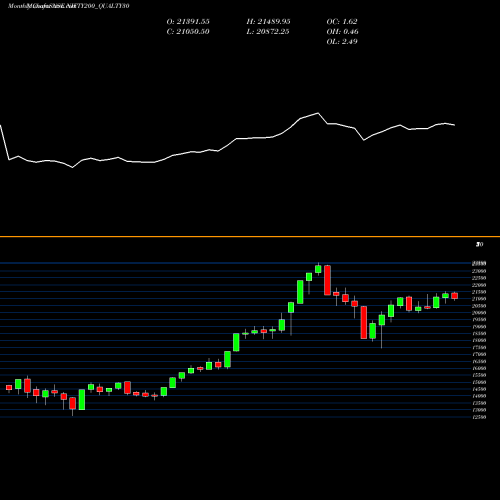Click the highest green candle at chart peak
This screenshot has width=500, height=500.
tap(318, 269)
